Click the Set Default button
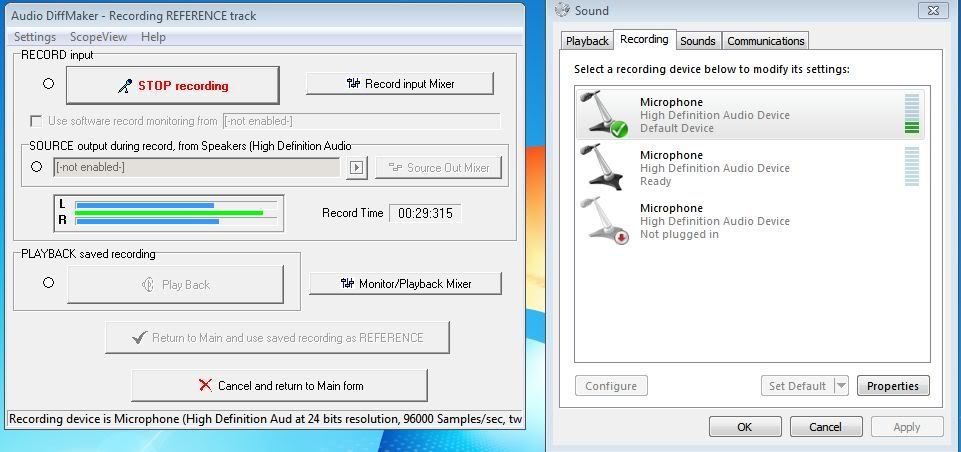The width and height of the screenshot is (961, 452). (797, 386)
